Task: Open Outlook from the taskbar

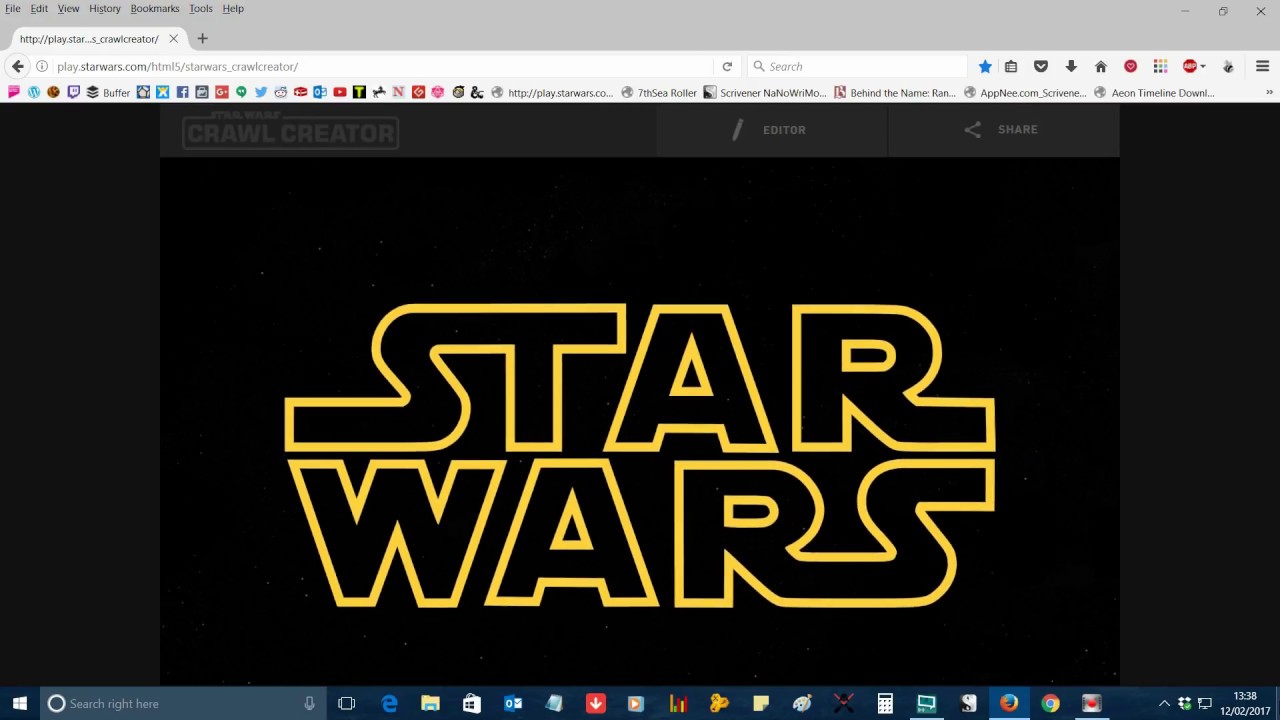Action: click(513, 703)
